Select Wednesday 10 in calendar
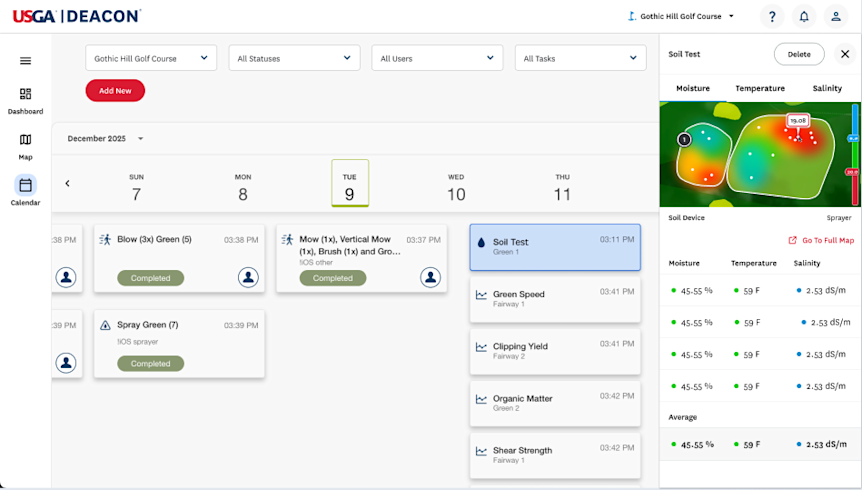This screenshot has height=490, width=862. [x=456, y=188]
